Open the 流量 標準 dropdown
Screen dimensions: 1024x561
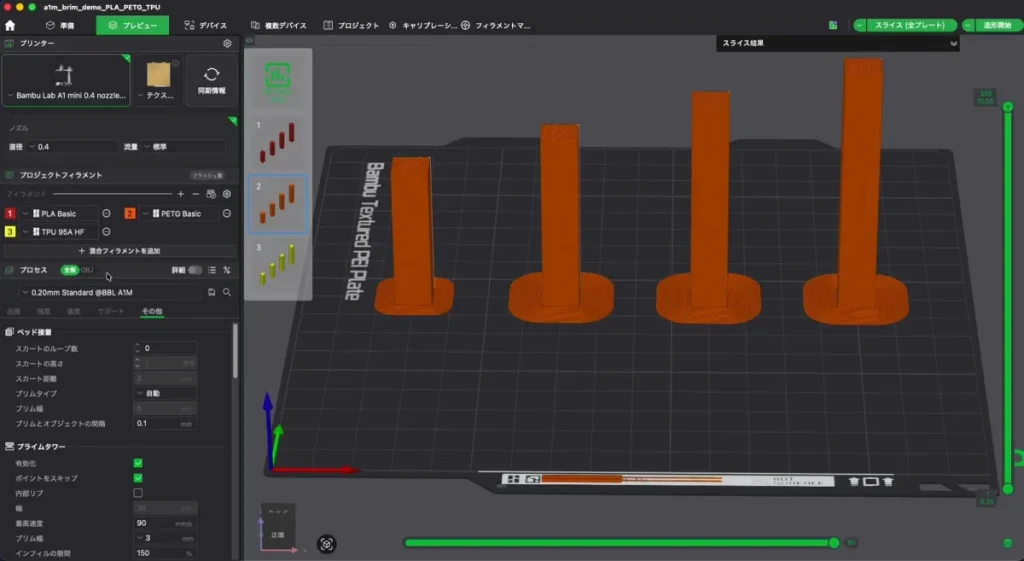click(x=183, y=147)
